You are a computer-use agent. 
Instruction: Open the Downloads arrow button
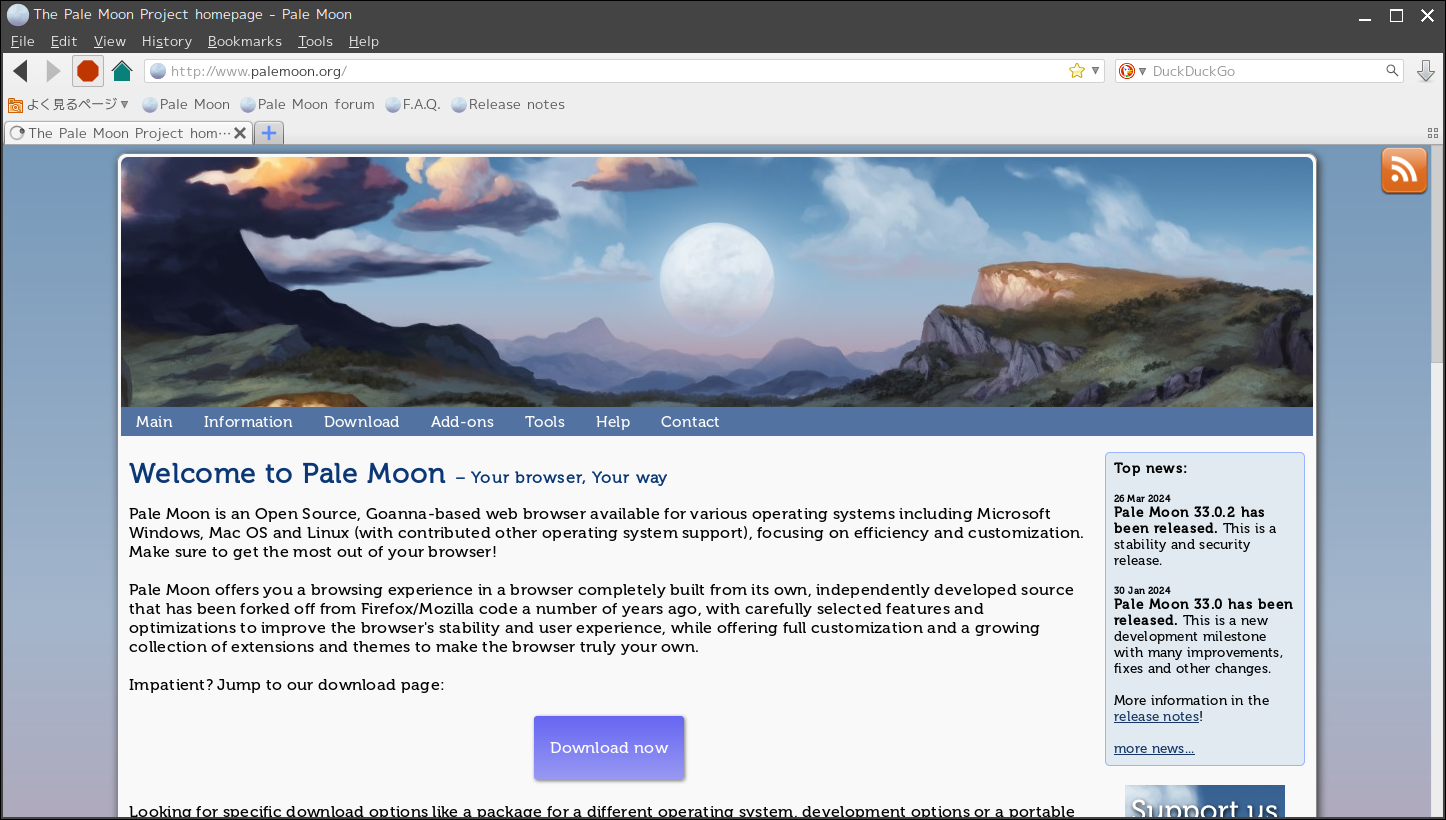(x=1426, y=71)
